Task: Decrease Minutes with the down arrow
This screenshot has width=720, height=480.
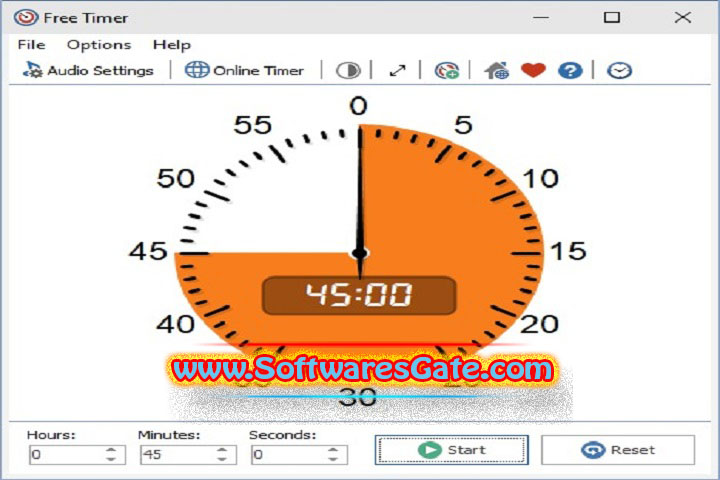Action: [x=222, y=459]
